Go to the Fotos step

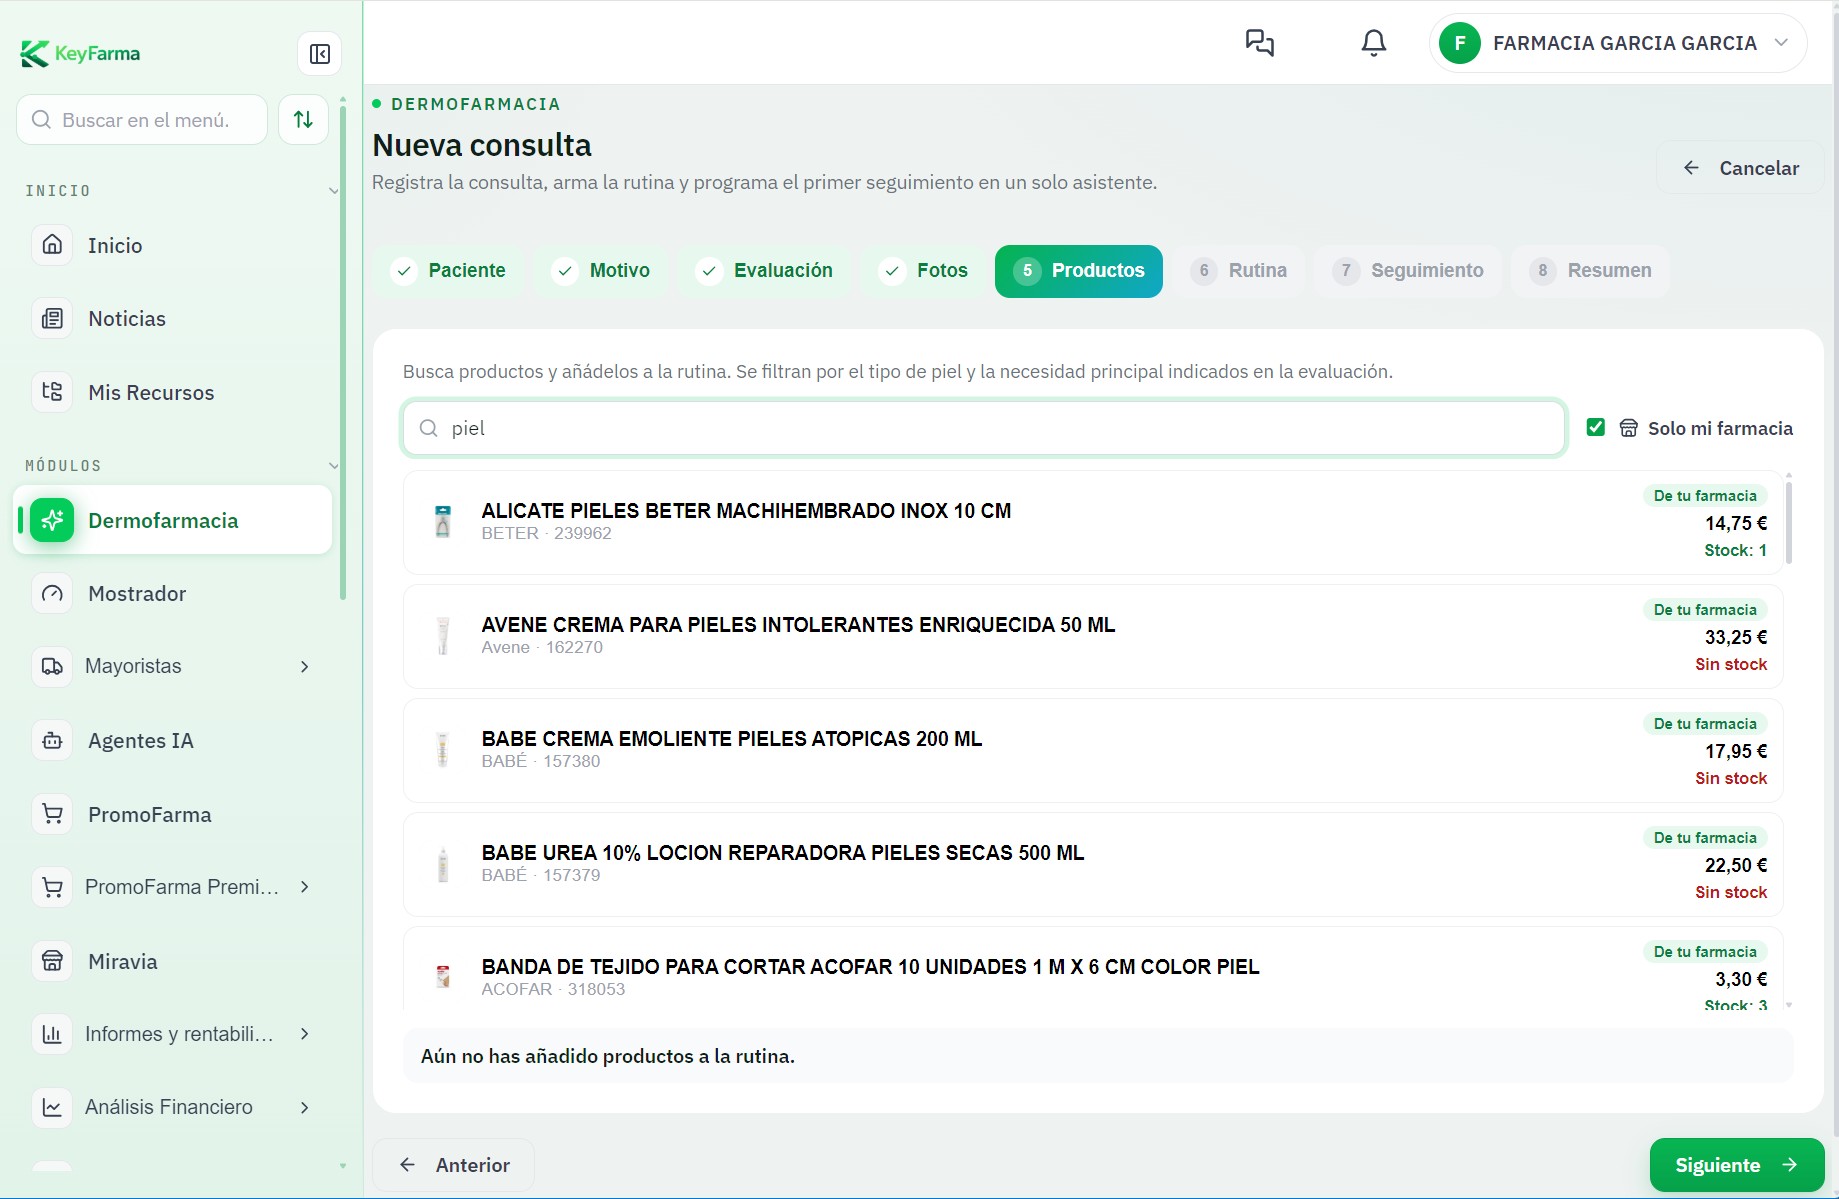pos(924,271)
